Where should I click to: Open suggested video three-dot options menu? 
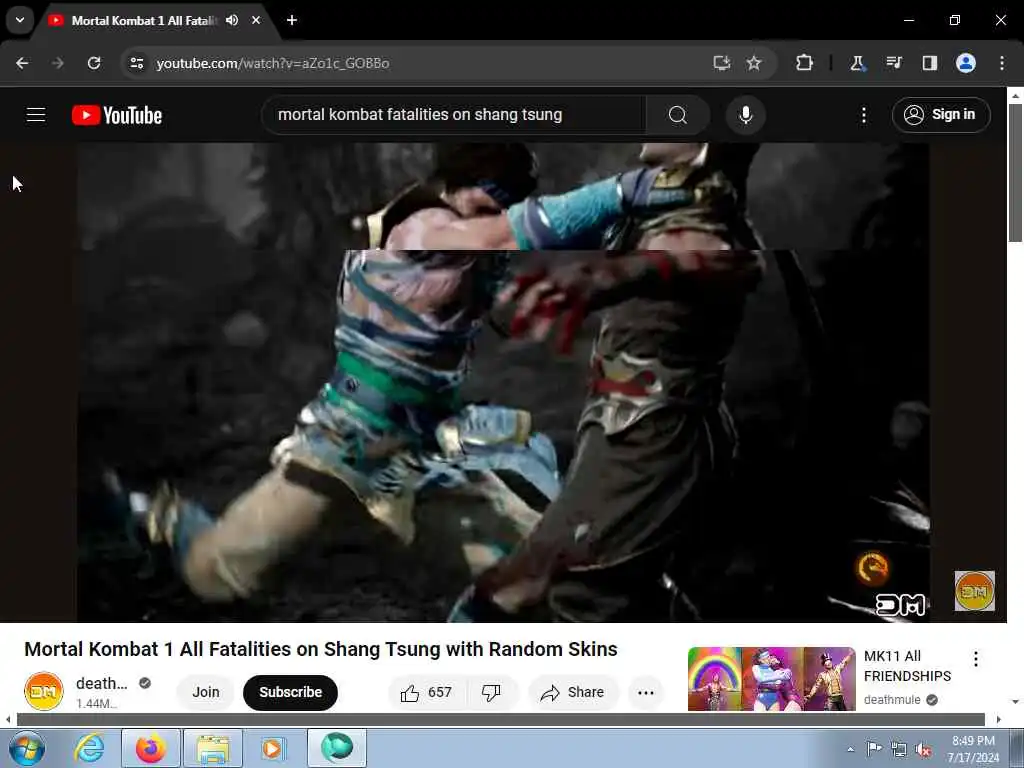click(976, 658)
